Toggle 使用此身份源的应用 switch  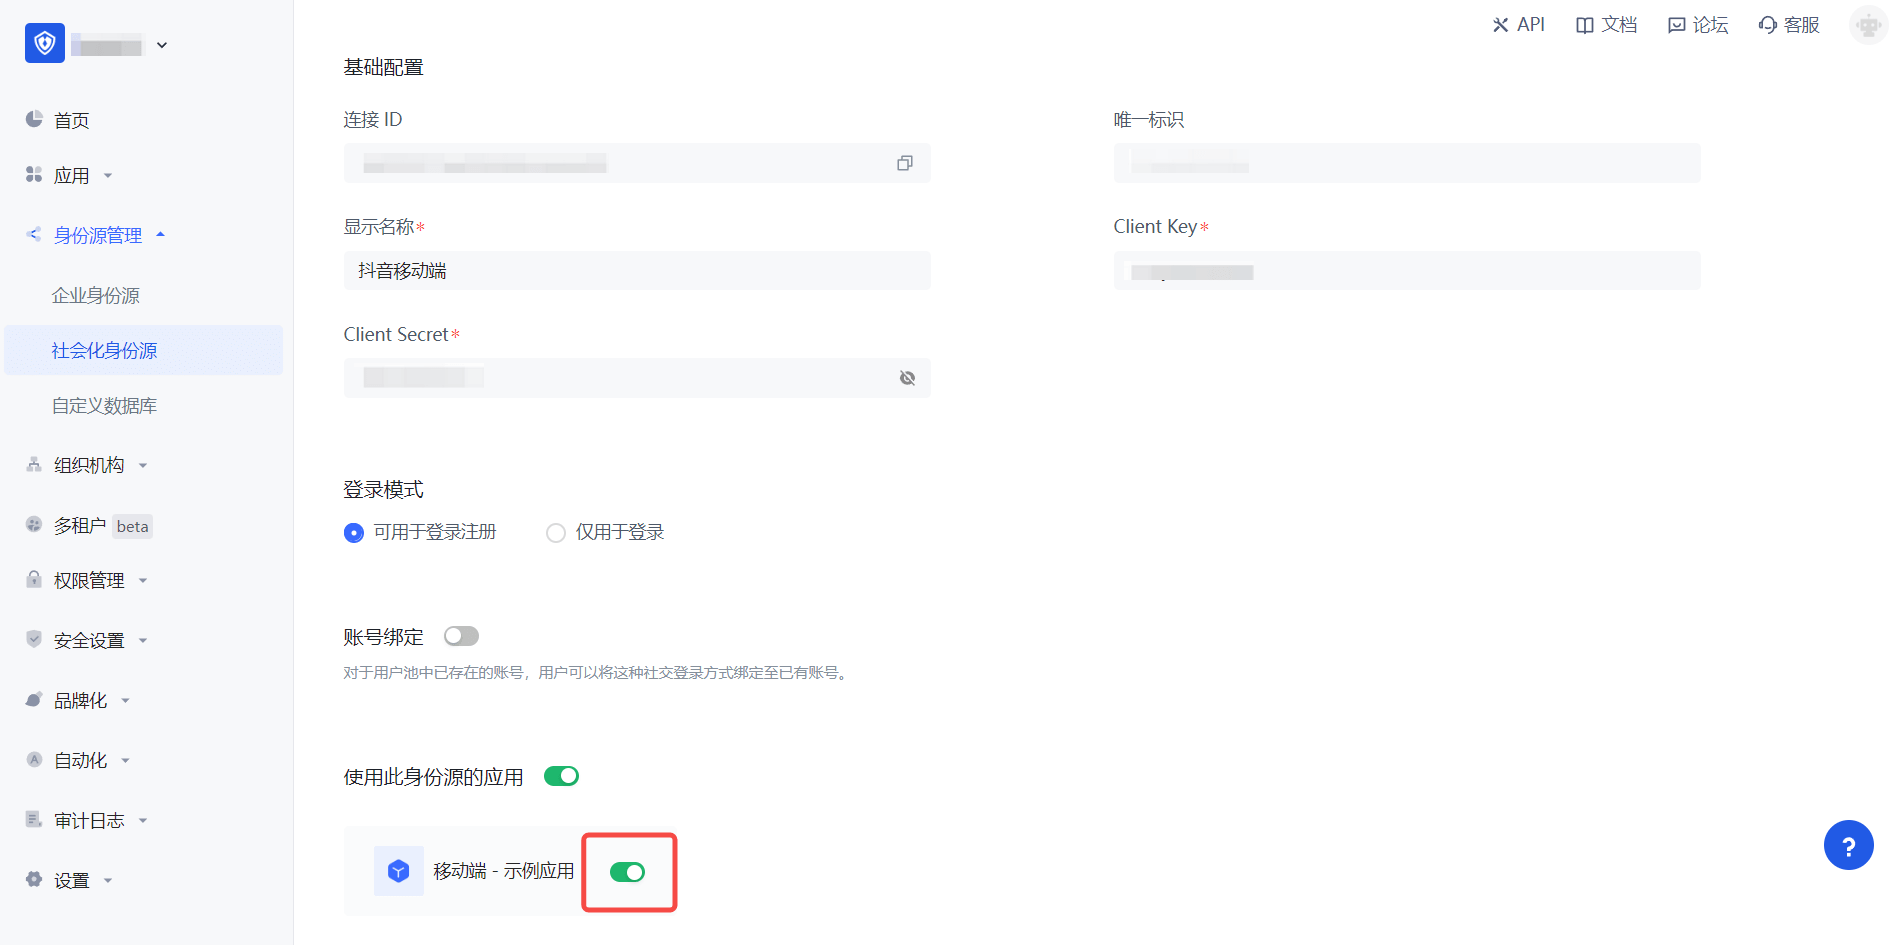click(561, 776)
